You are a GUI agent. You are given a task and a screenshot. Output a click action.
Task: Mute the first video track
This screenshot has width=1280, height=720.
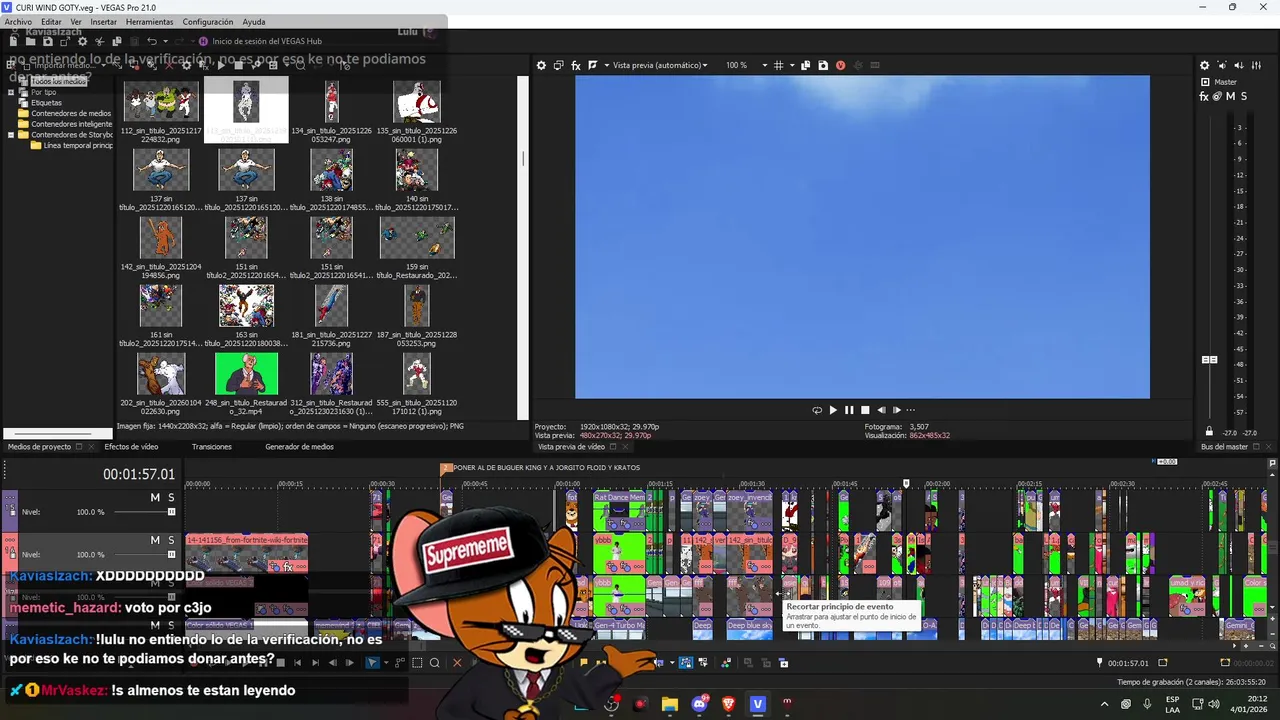click(155, 497)
